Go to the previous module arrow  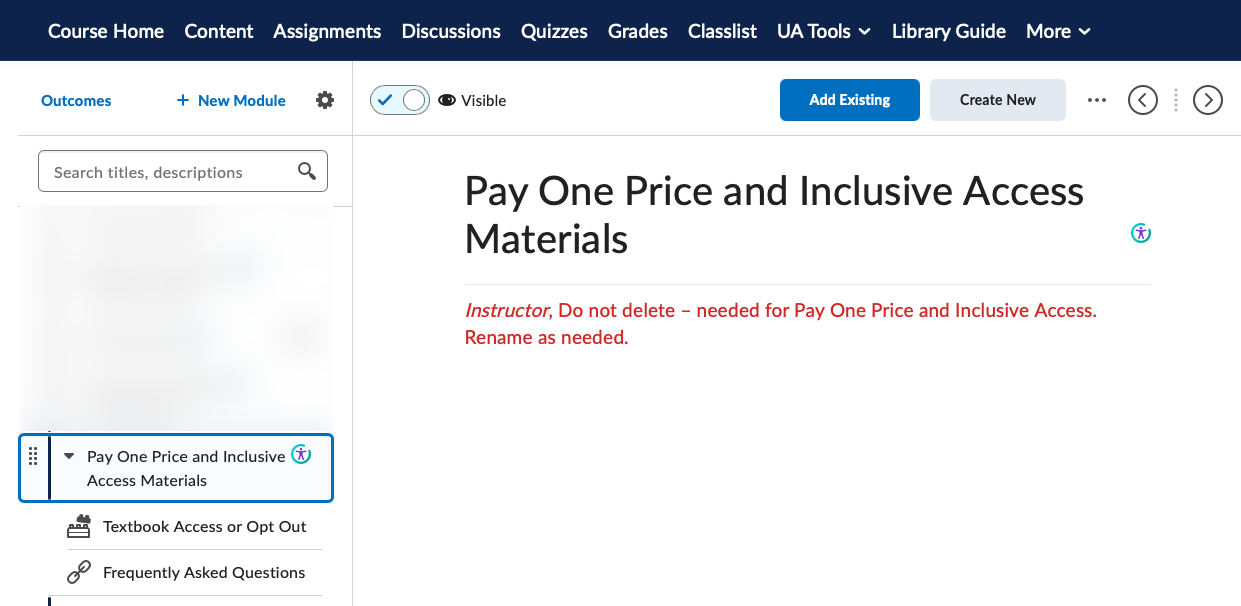coord(1143,100)
